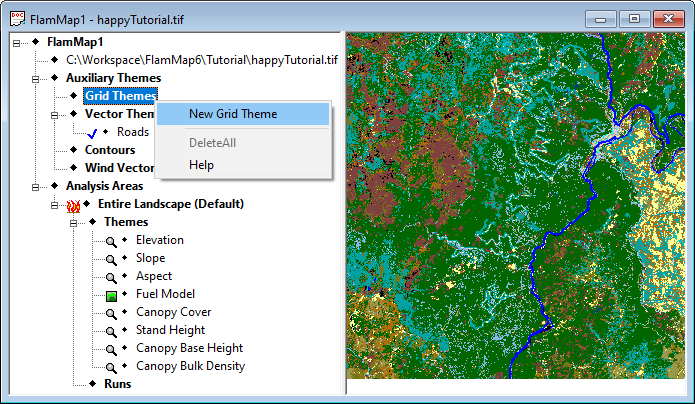Select the Analysis Areas tree item
The width and height of the screenshot is (695, 404).
(105, 186)
